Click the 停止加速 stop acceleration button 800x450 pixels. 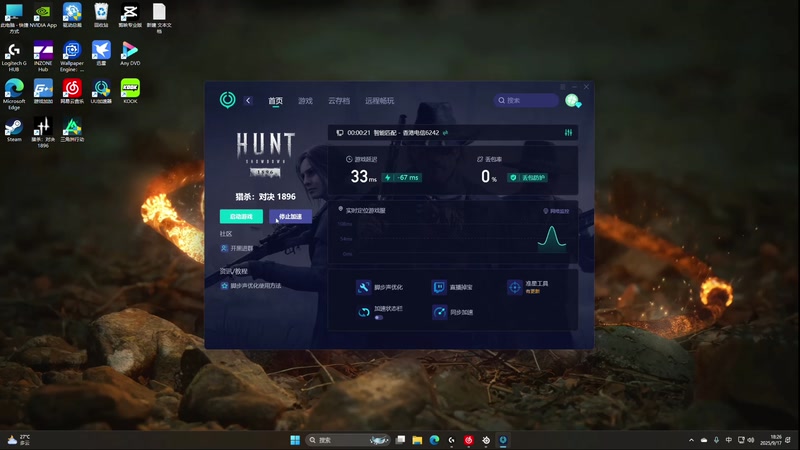[290, 216]
